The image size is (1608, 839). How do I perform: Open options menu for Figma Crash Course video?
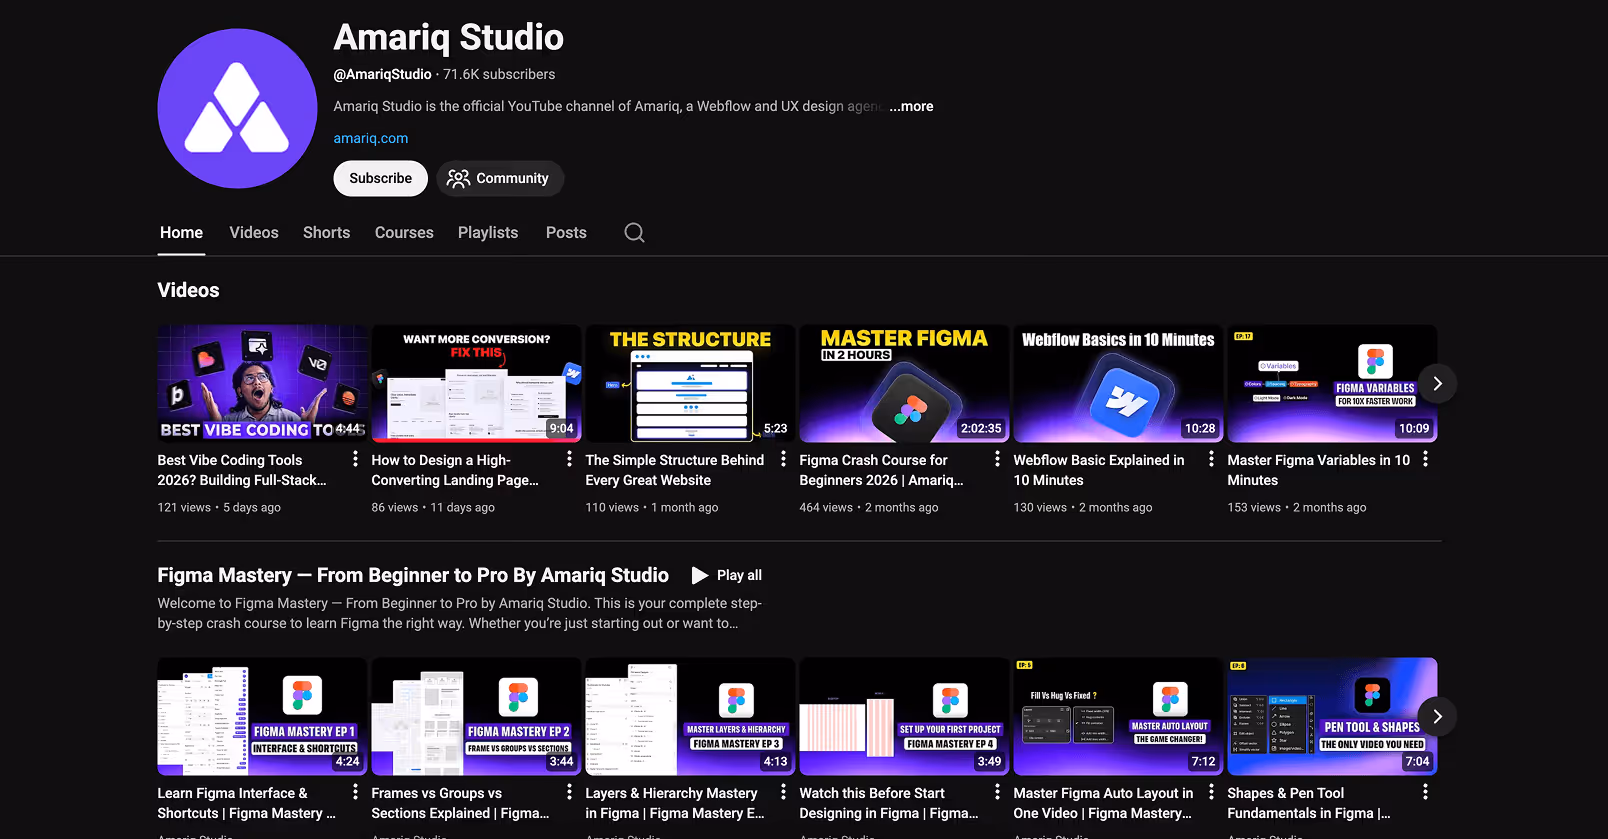[997, 459]
